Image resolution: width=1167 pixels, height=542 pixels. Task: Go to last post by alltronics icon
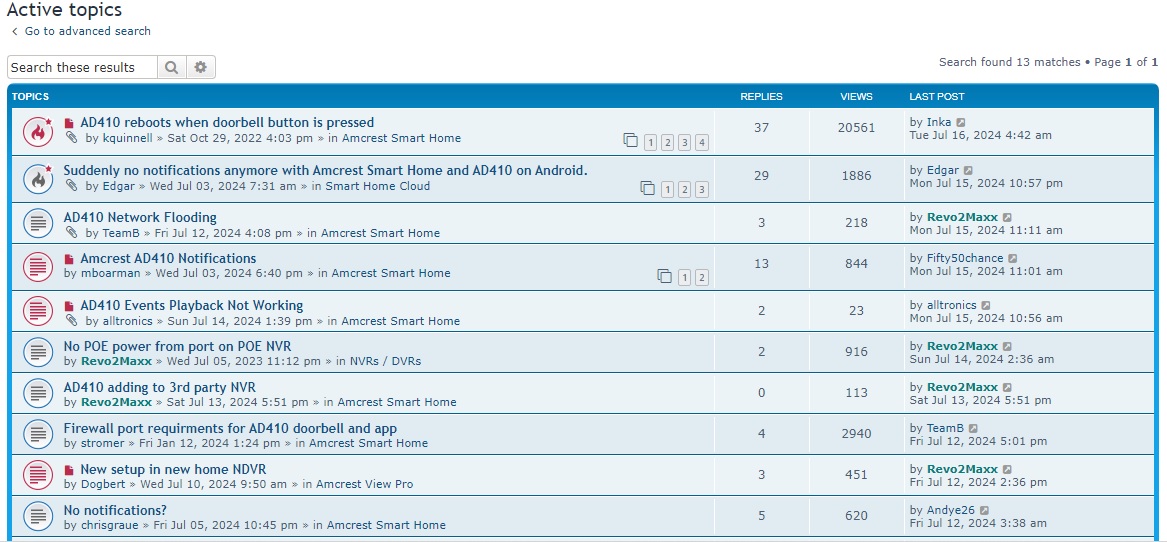coord(985,305)
